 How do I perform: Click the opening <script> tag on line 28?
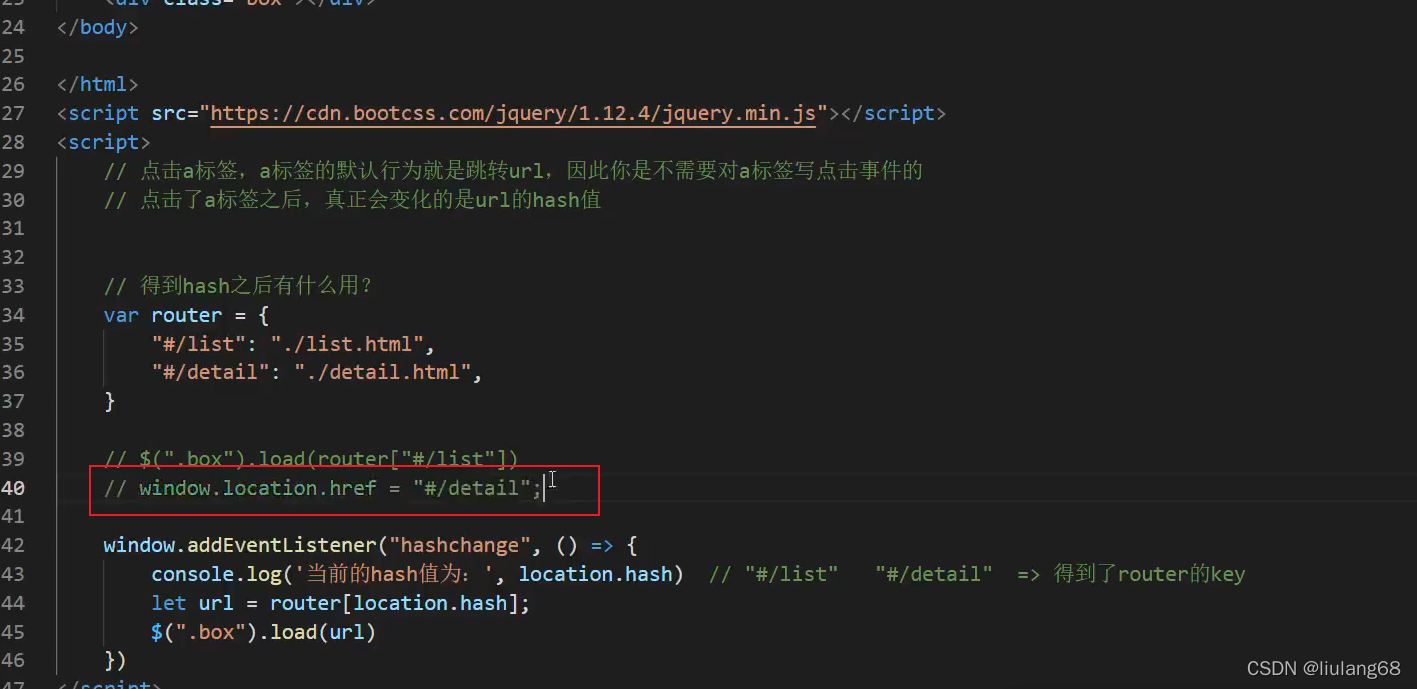(104, 142)
